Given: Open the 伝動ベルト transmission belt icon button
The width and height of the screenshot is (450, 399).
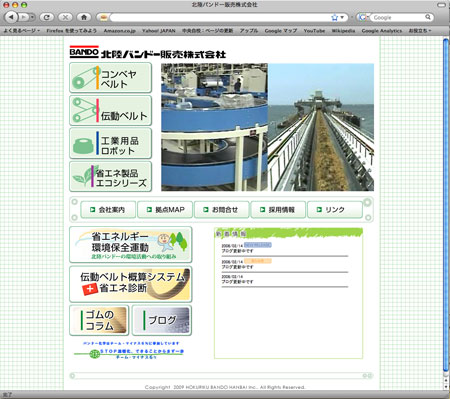Looking at the screenshot, I should pyautogui.click(x=110, y=110).
